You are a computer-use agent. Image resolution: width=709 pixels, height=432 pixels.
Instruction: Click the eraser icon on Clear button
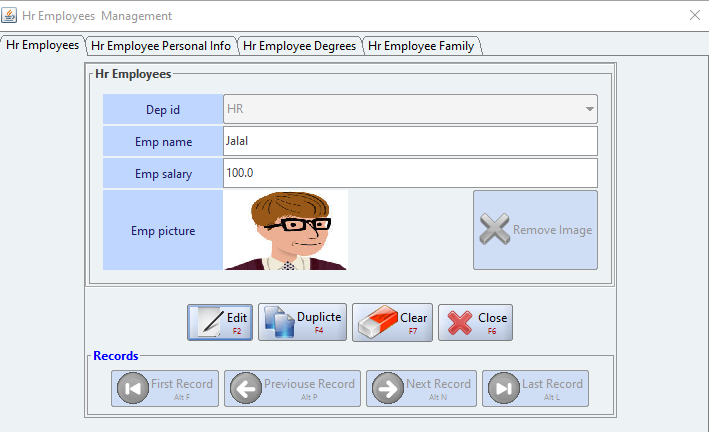click(x=375, y=322)
